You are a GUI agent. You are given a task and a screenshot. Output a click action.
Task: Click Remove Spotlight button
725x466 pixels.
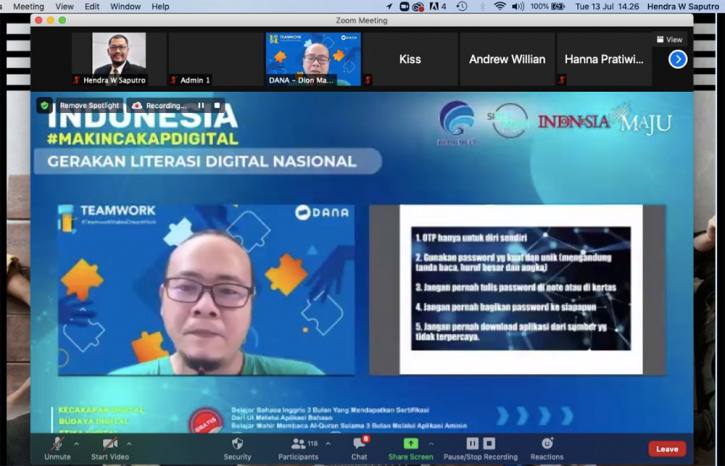click(87, 105)
